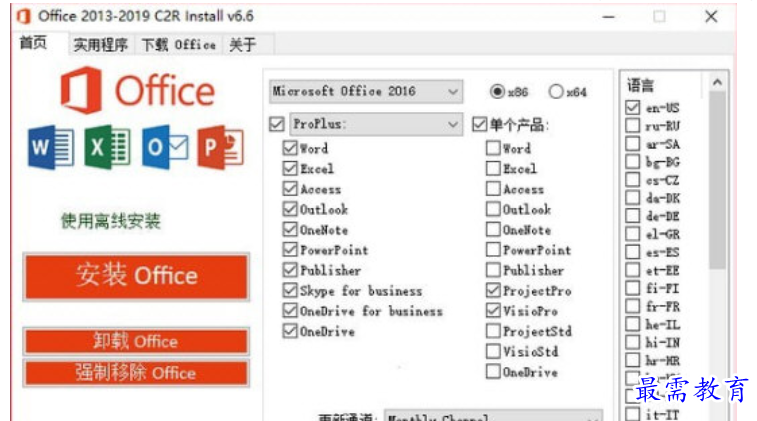The height and width of the screenshot is (421, 757).
Task: Uncheck OneNote under ProPlus
Action: point(290,229)
